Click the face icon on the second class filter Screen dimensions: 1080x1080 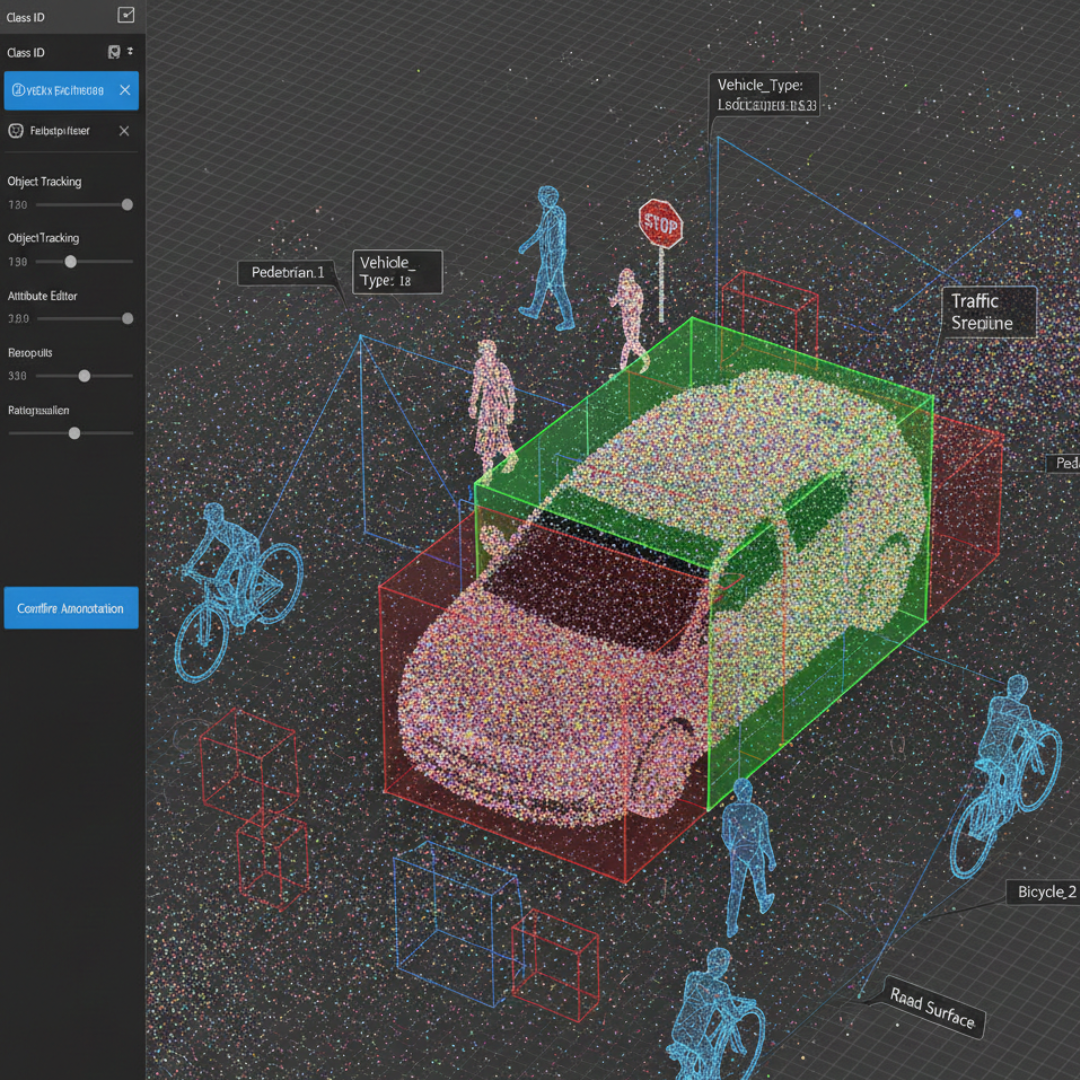click(x=16, y=131)
